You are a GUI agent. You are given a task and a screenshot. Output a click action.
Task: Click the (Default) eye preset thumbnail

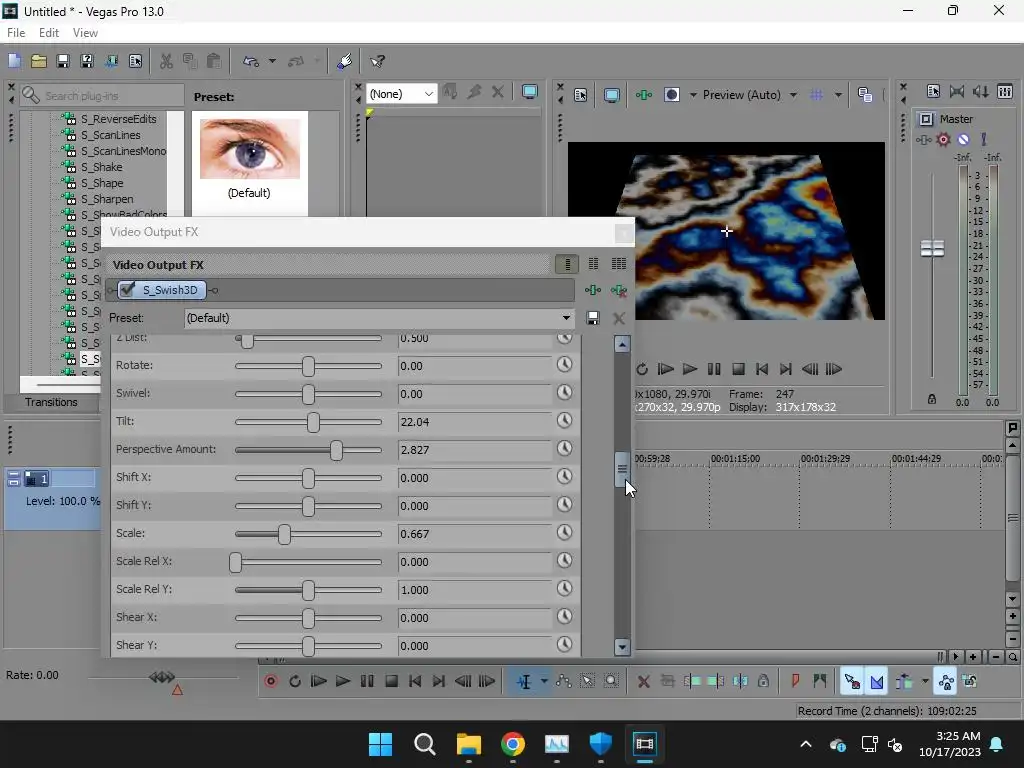click(x=249, y=149)
